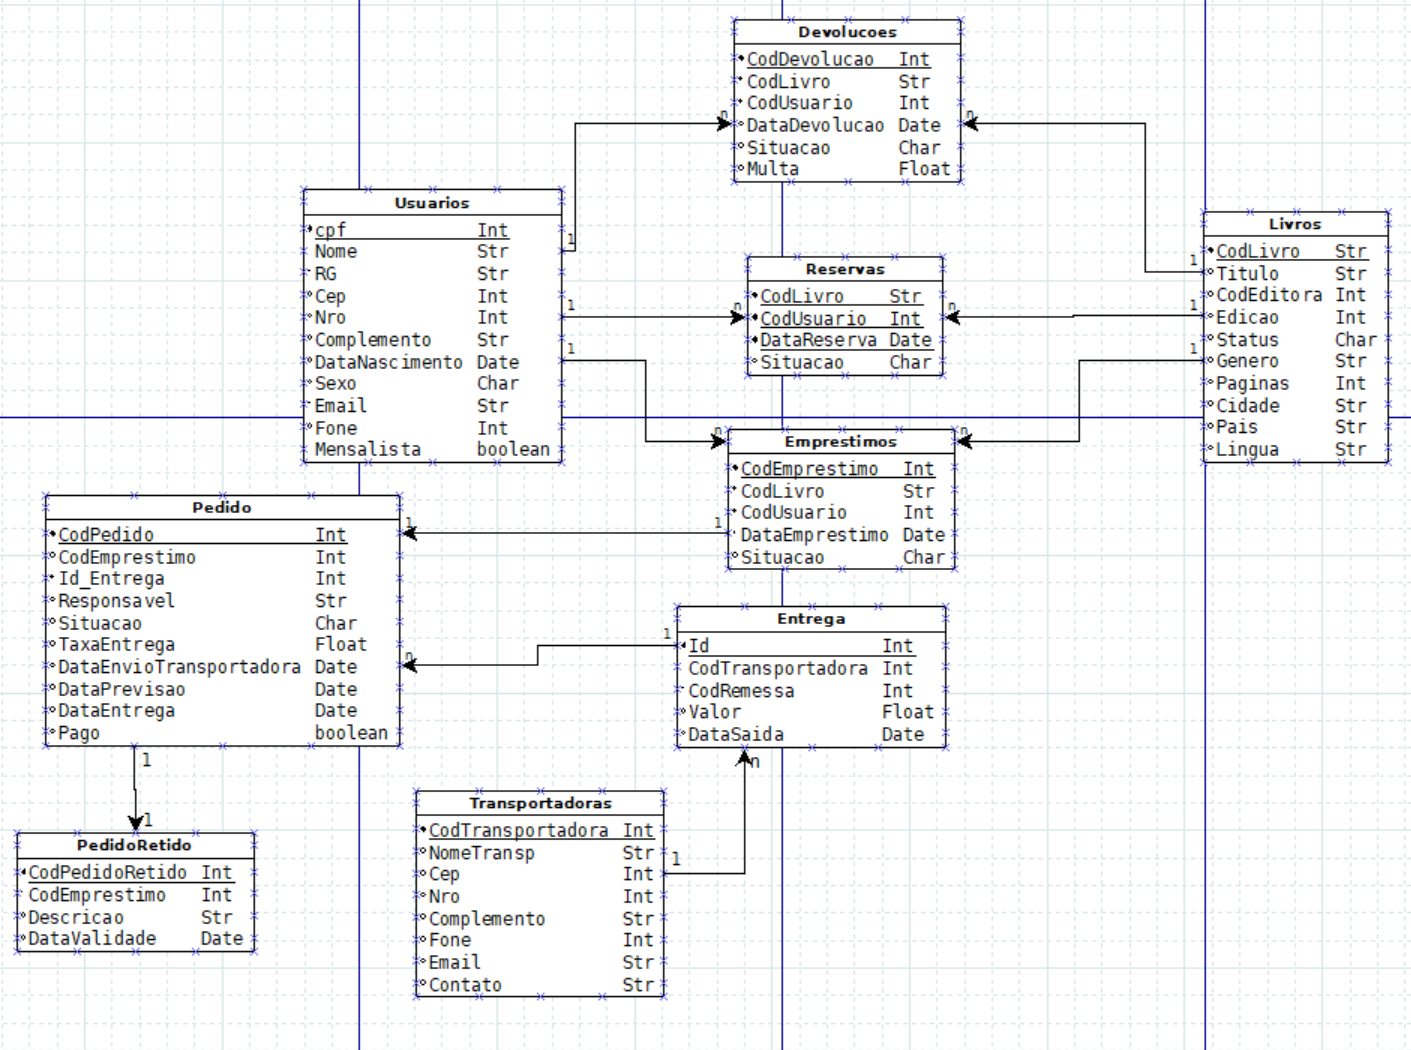Click the Pedido table header
This screenshot has height=1050, width=1411.
point(222,507)
